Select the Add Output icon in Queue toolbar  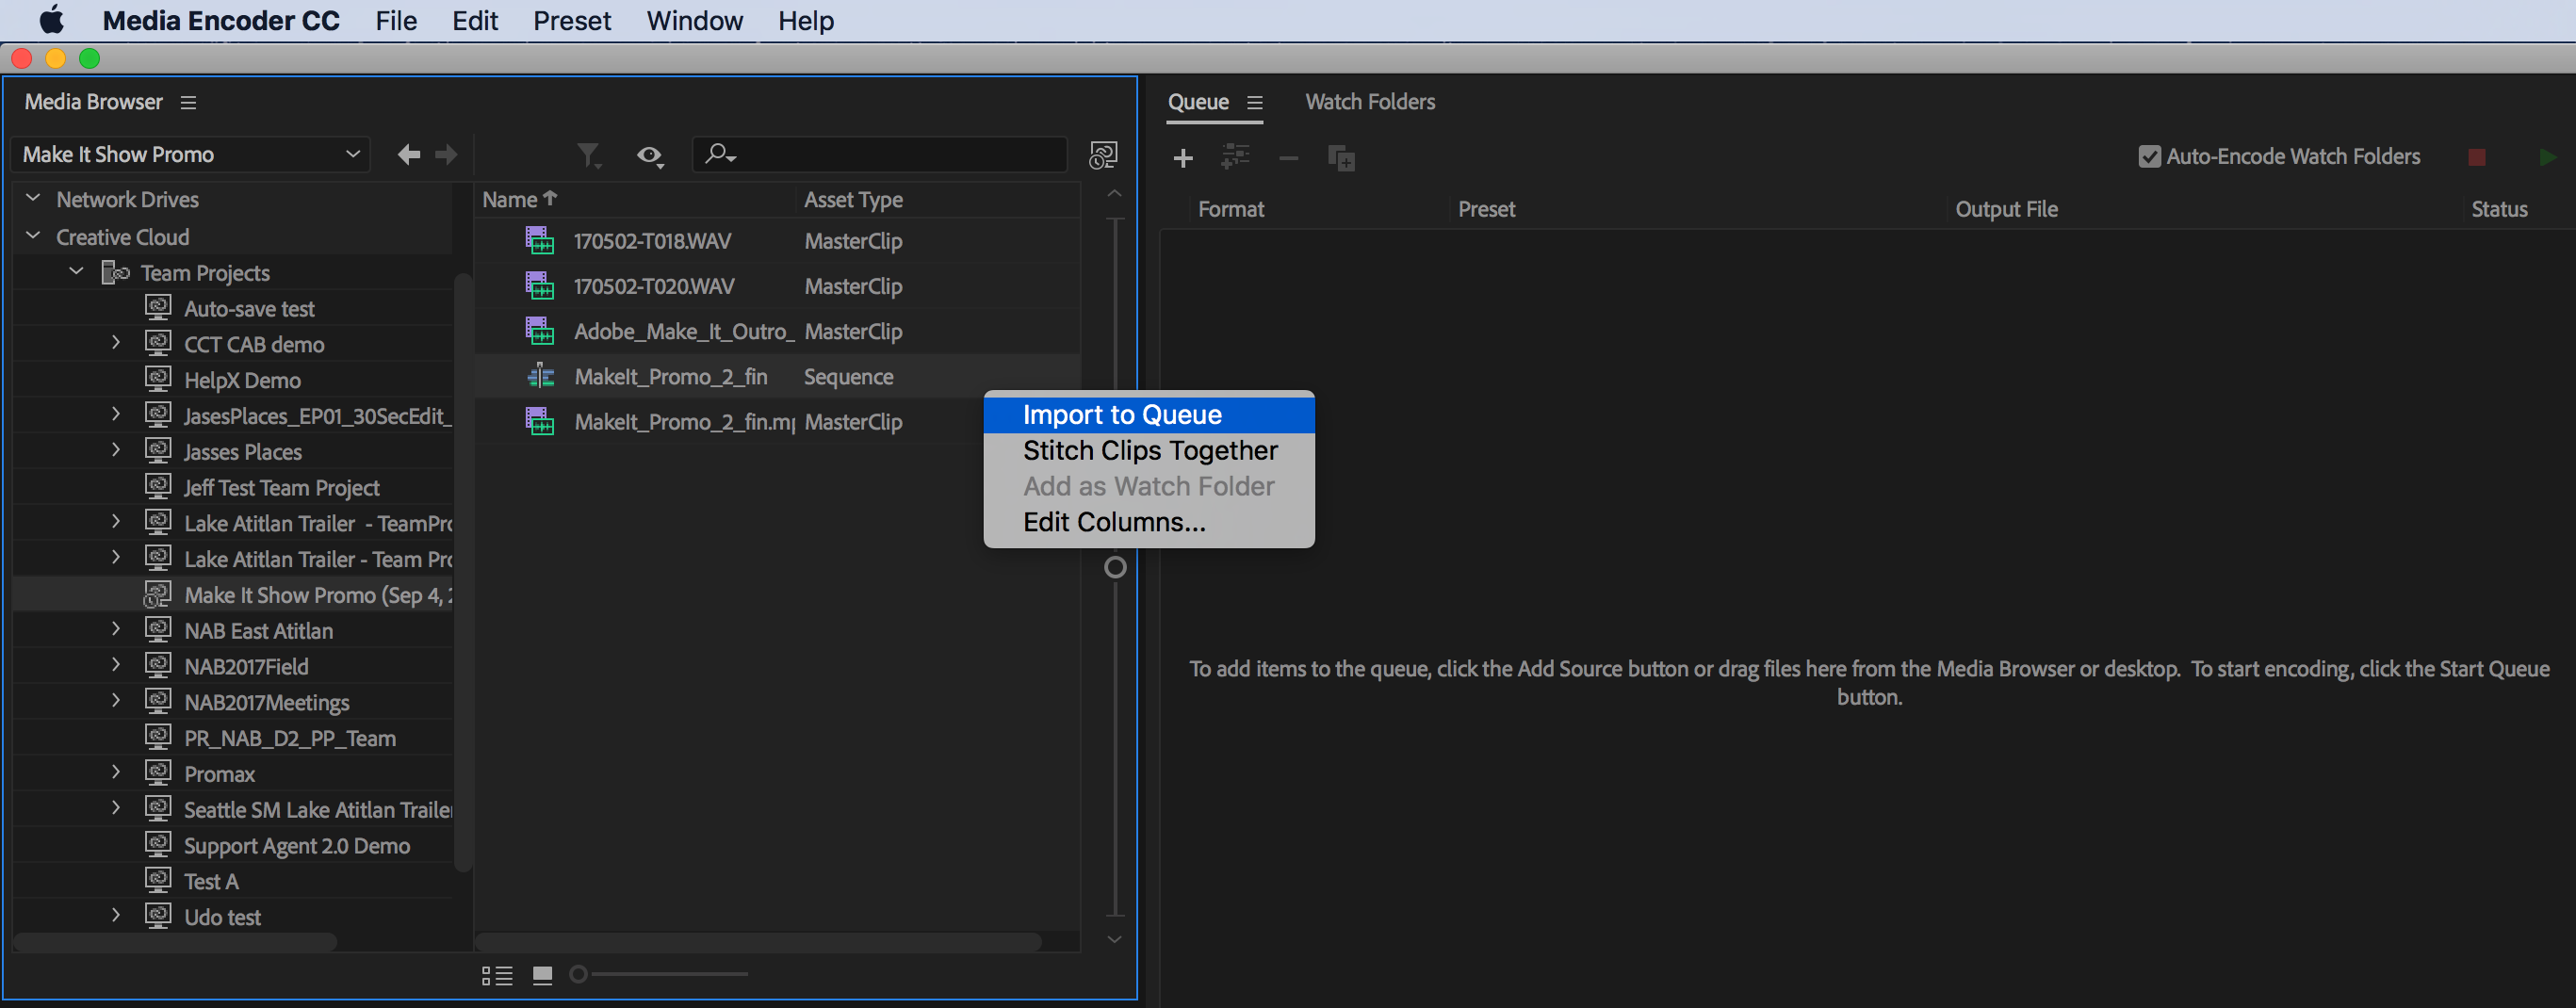pyautogui.click(x=1235, y=158)
